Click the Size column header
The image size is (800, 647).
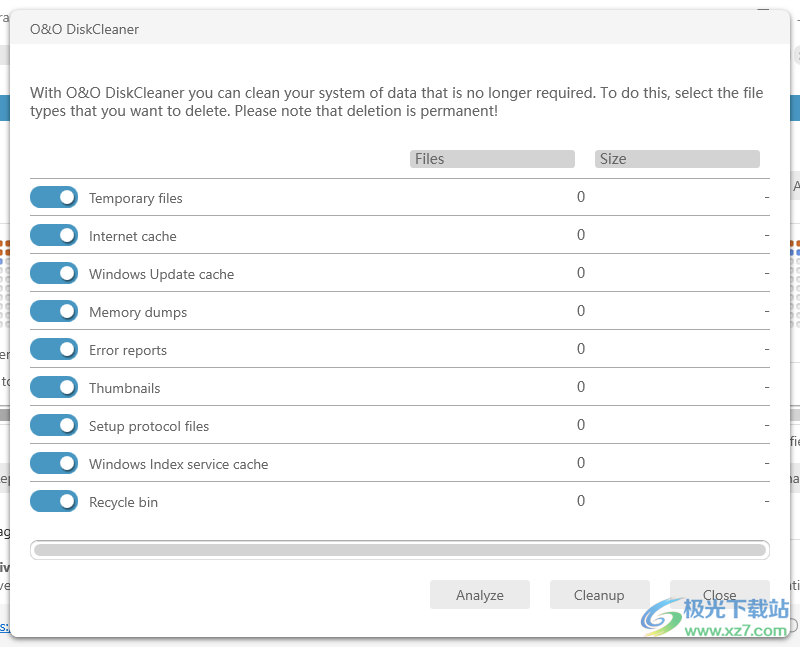pos(677,159)
